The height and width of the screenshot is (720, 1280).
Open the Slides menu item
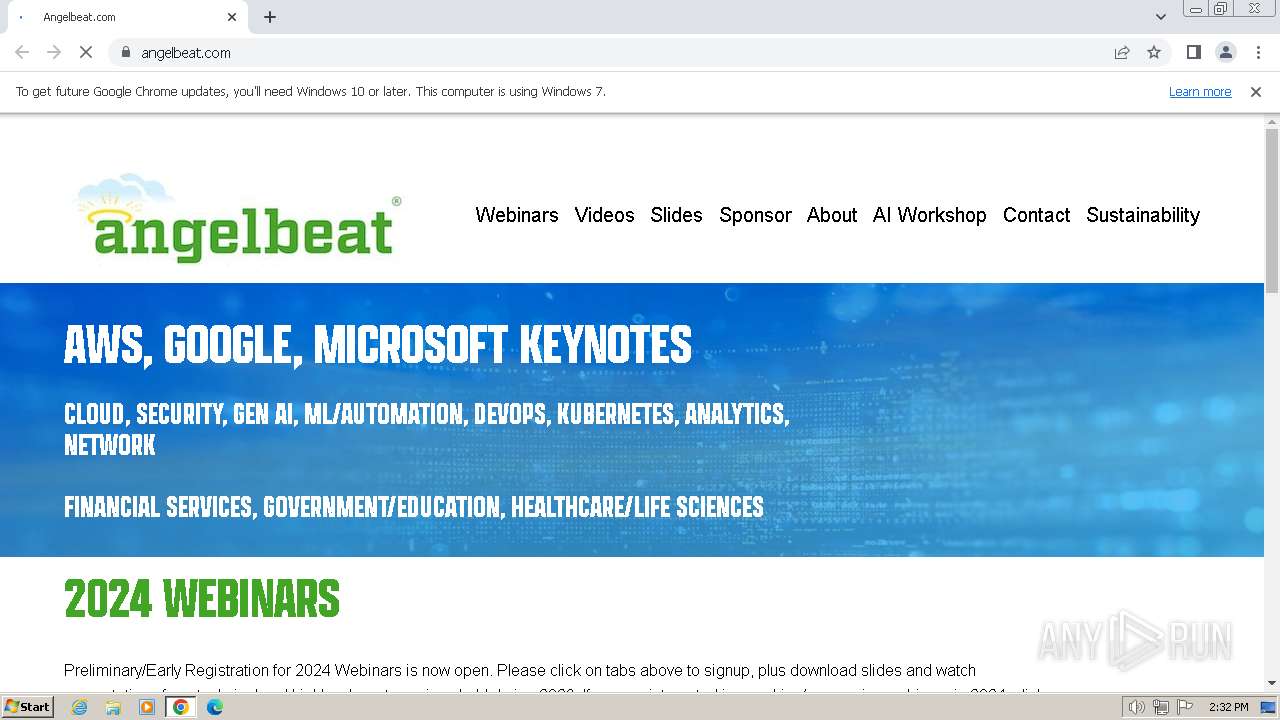(676, 215)
